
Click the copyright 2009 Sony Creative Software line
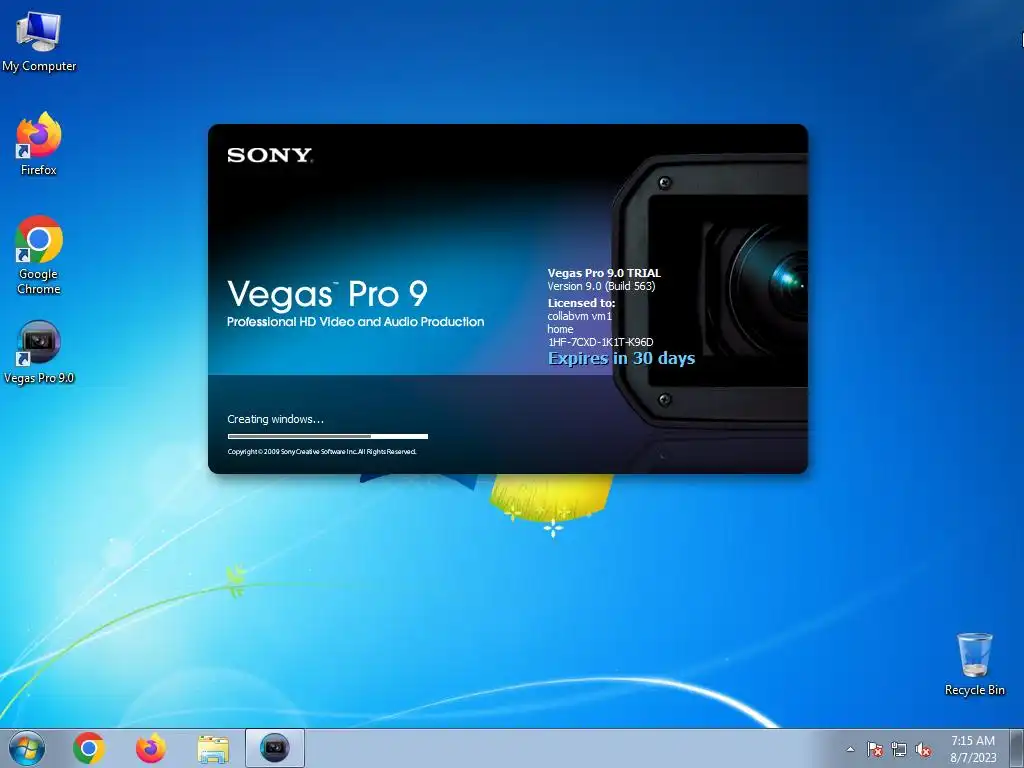pos(322,452)
